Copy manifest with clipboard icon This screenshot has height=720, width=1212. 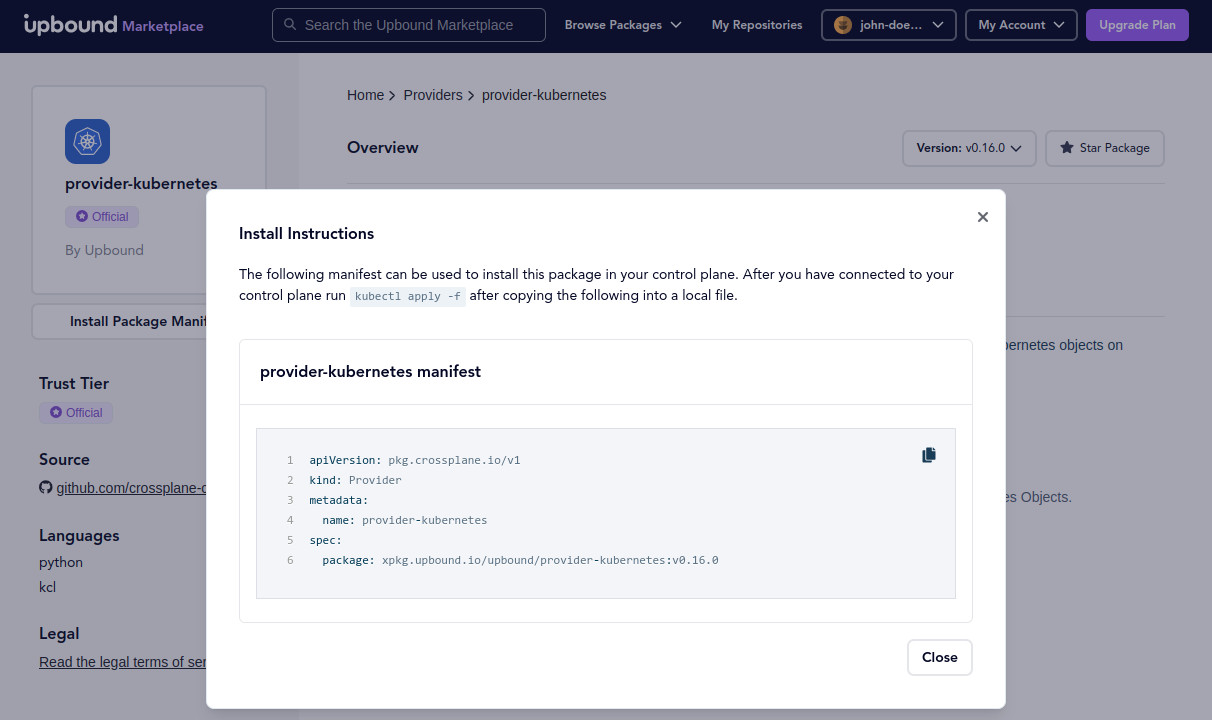click(929, 455)
